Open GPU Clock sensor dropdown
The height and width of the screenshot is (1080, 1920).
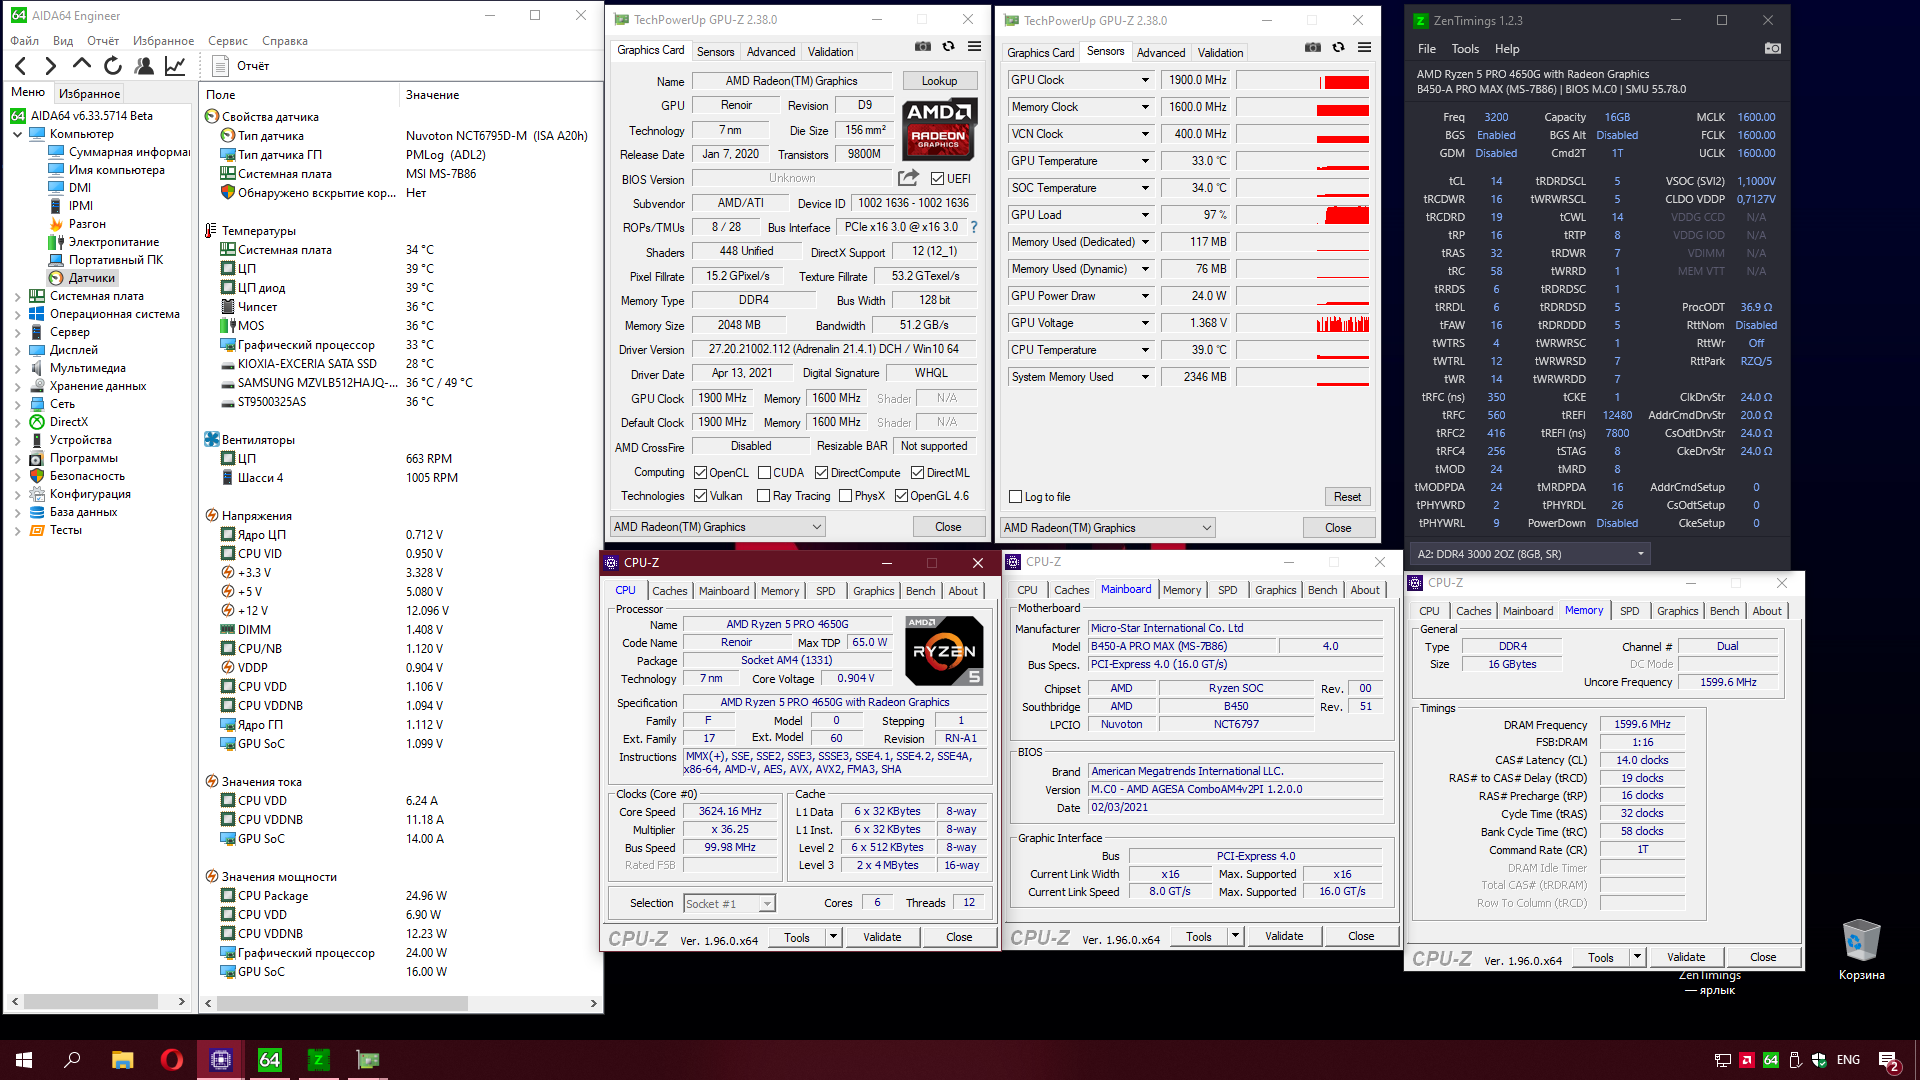point(1145,80)
